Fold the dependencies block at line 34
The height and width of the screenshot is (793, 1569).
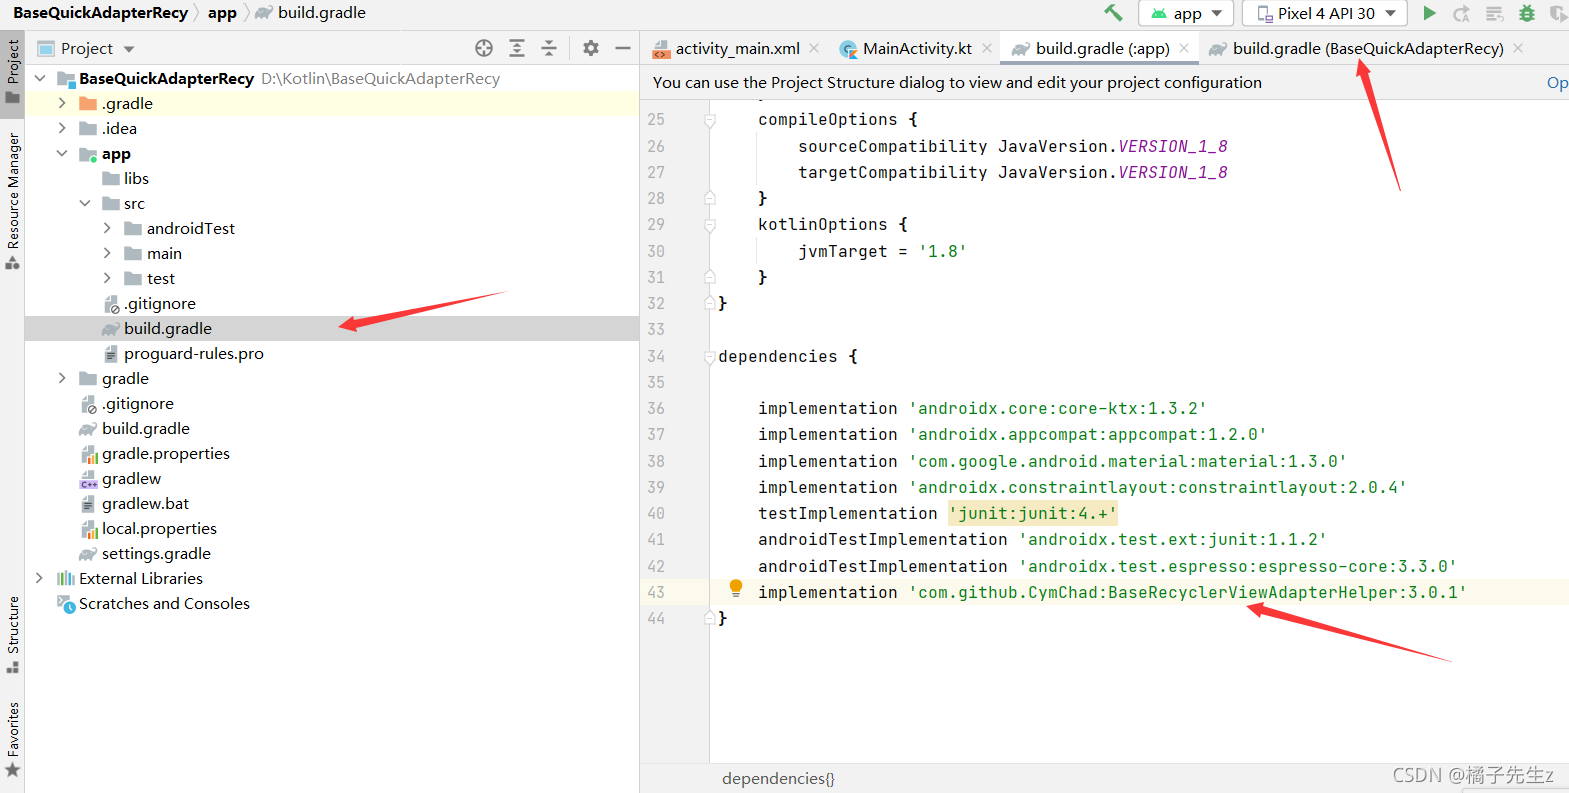[x=709, y=357]
